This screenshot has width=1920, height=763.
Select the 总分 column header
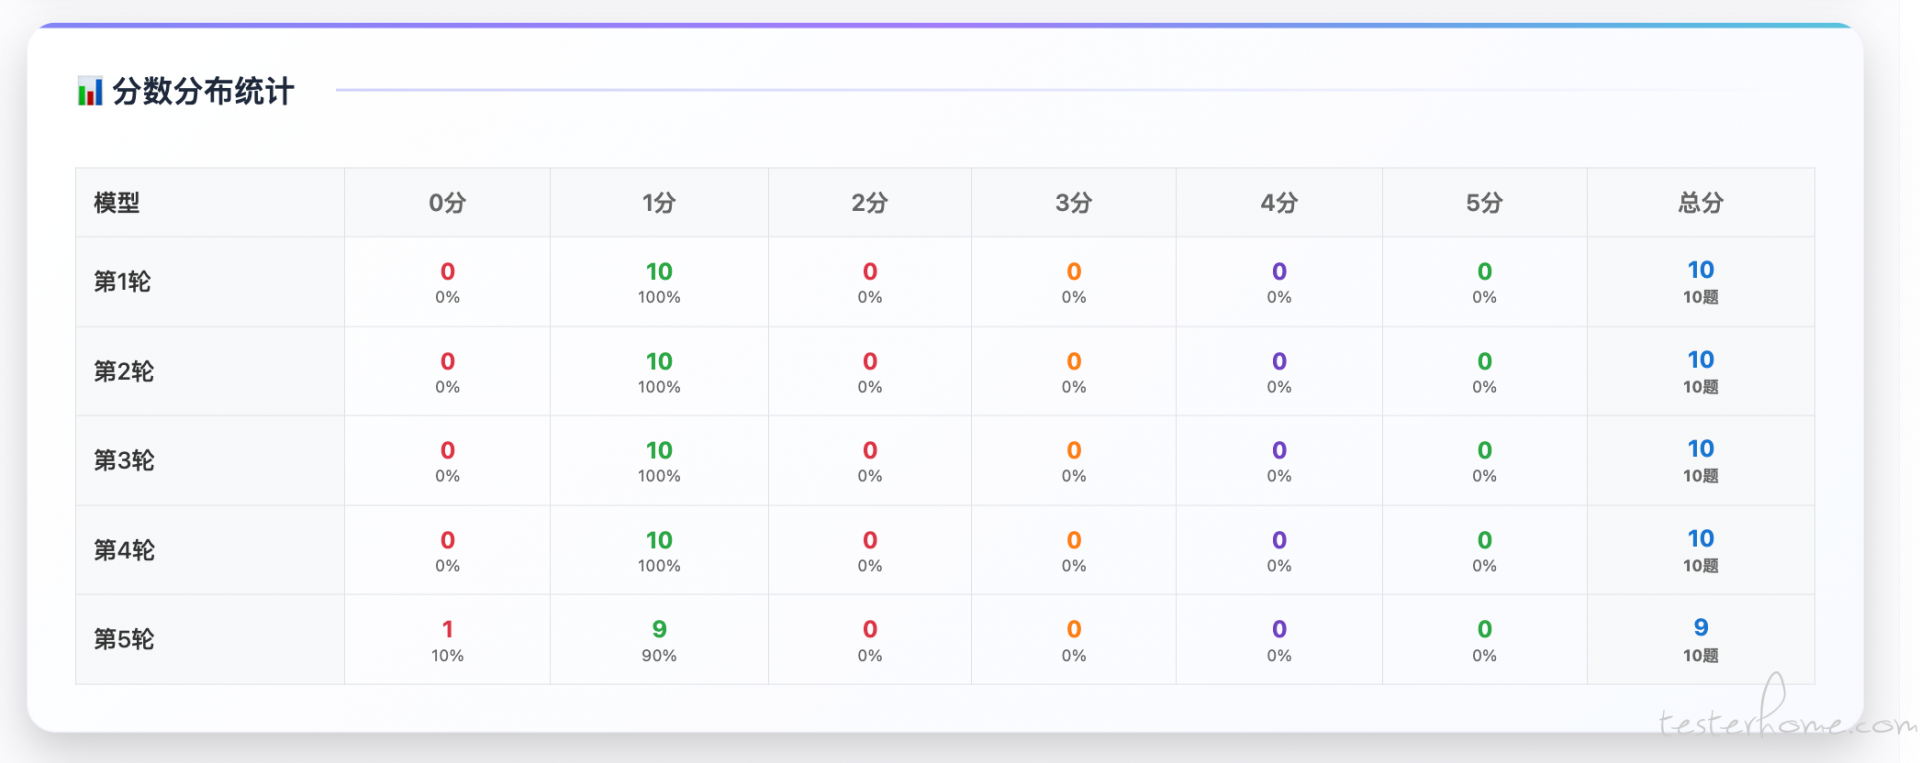(x=1700, y=203)
